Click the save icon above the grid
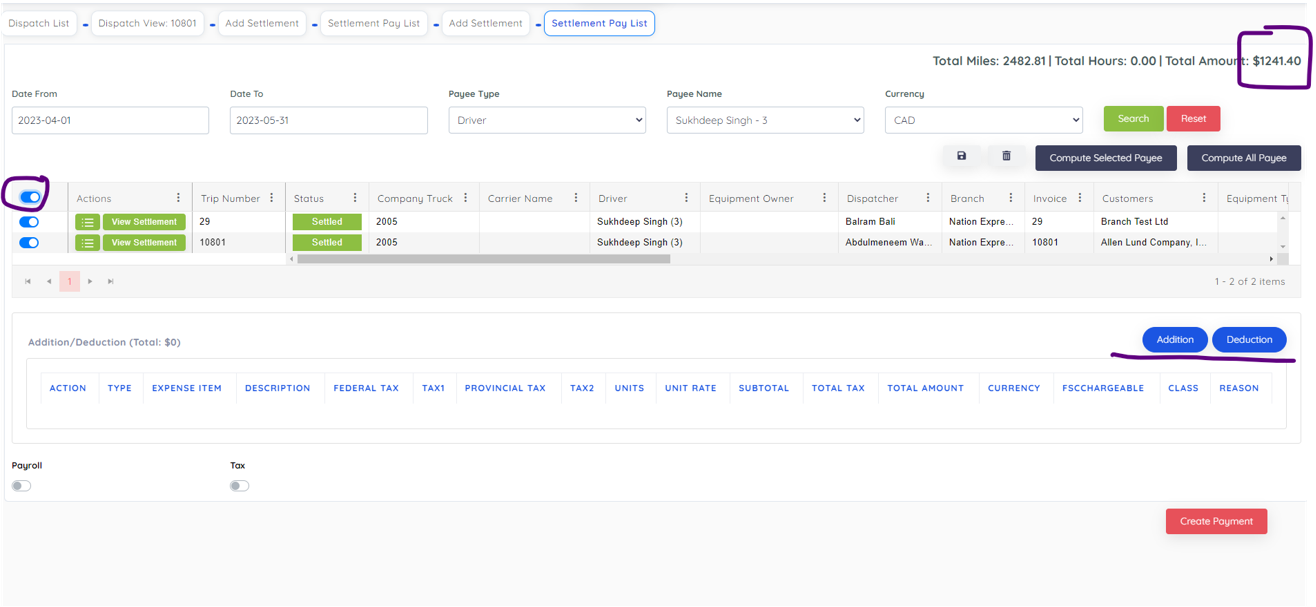Screen dimensions: 1316x607 tap(961, 157)
